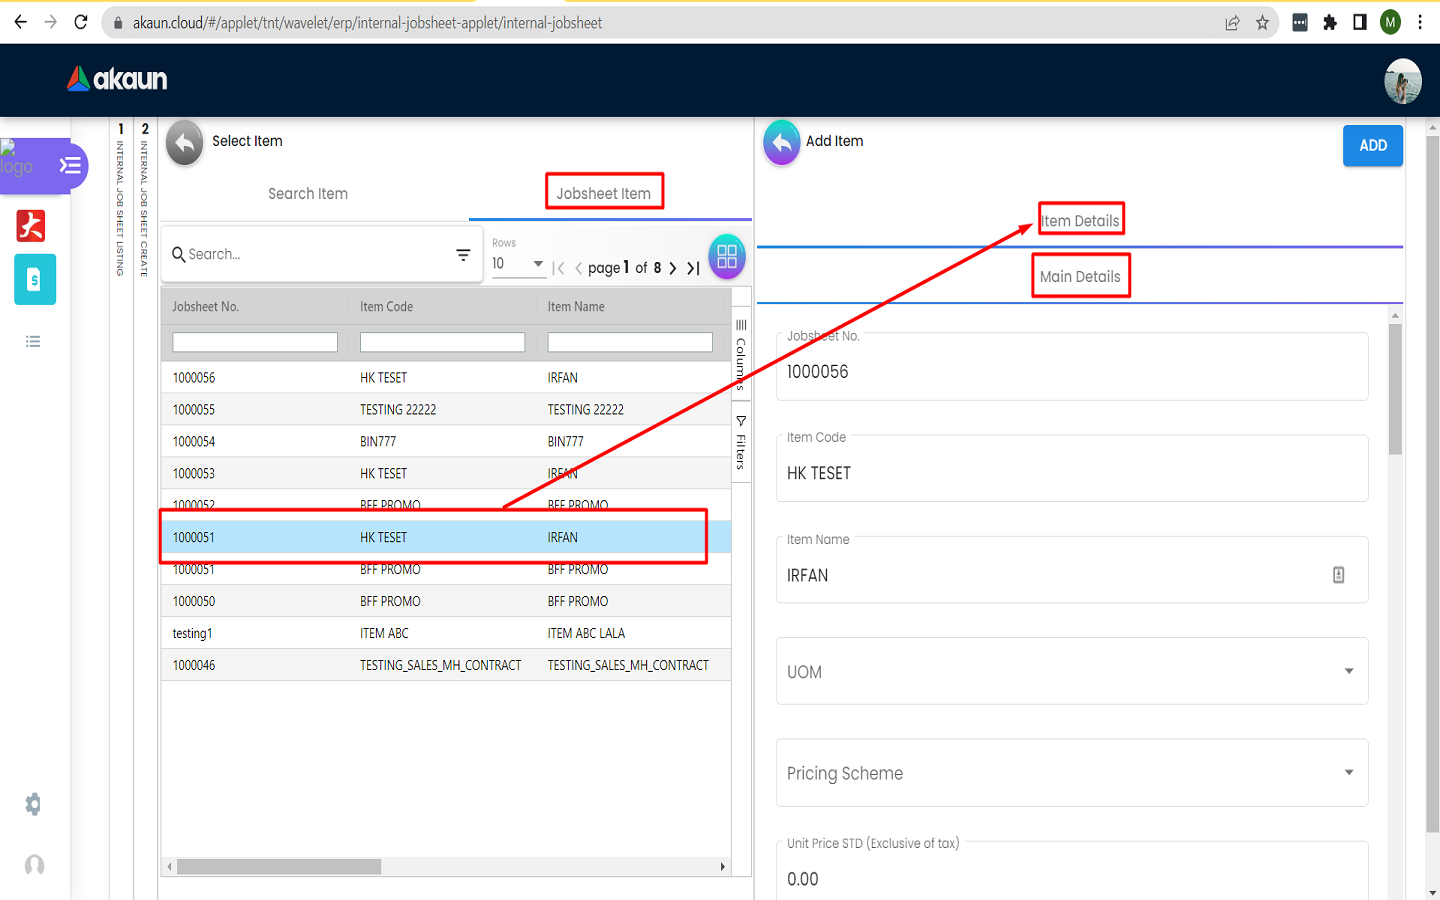Open the Columns side panel

click(741, 355)
